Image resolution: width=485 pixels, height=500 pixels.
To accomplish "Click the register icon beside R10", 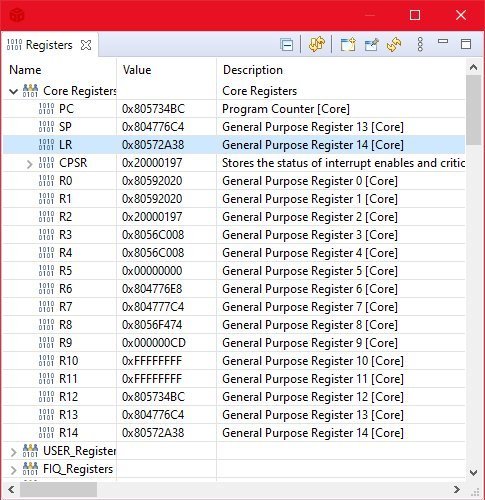I will pyautogui.click(x=46, y=361).
